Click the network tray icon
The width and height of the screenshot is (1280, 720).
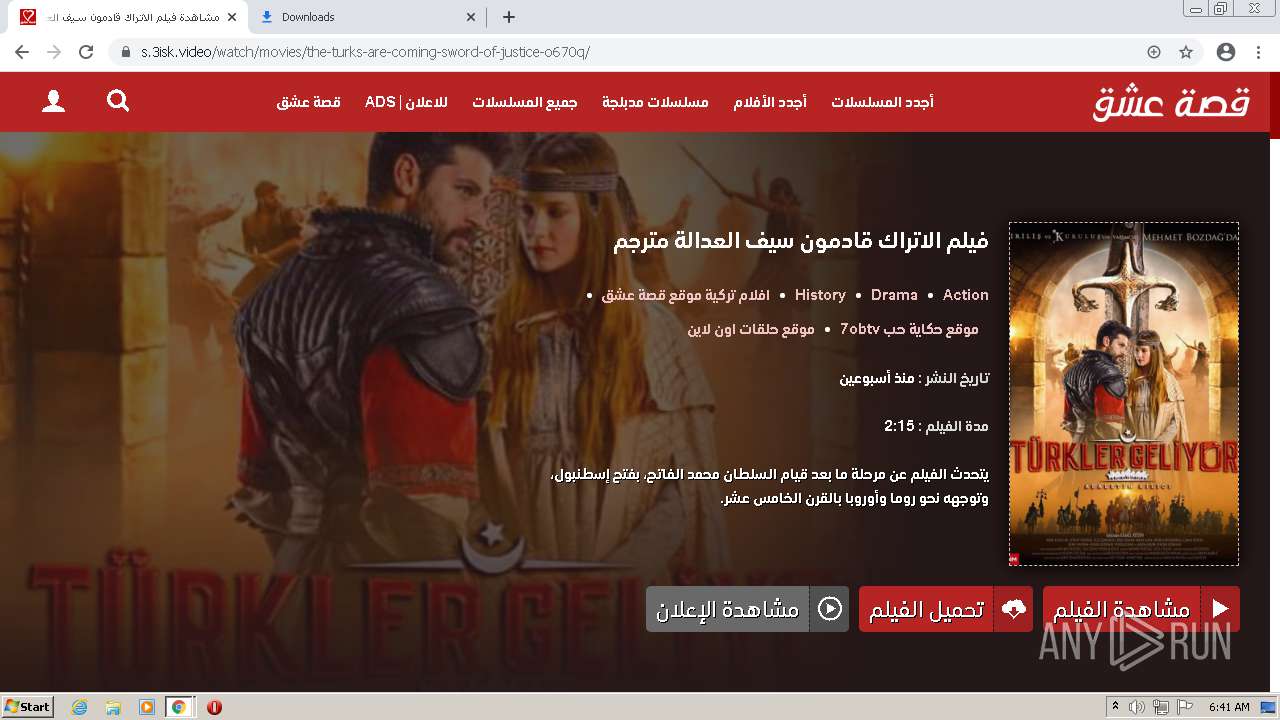[x=1161, y=707]
